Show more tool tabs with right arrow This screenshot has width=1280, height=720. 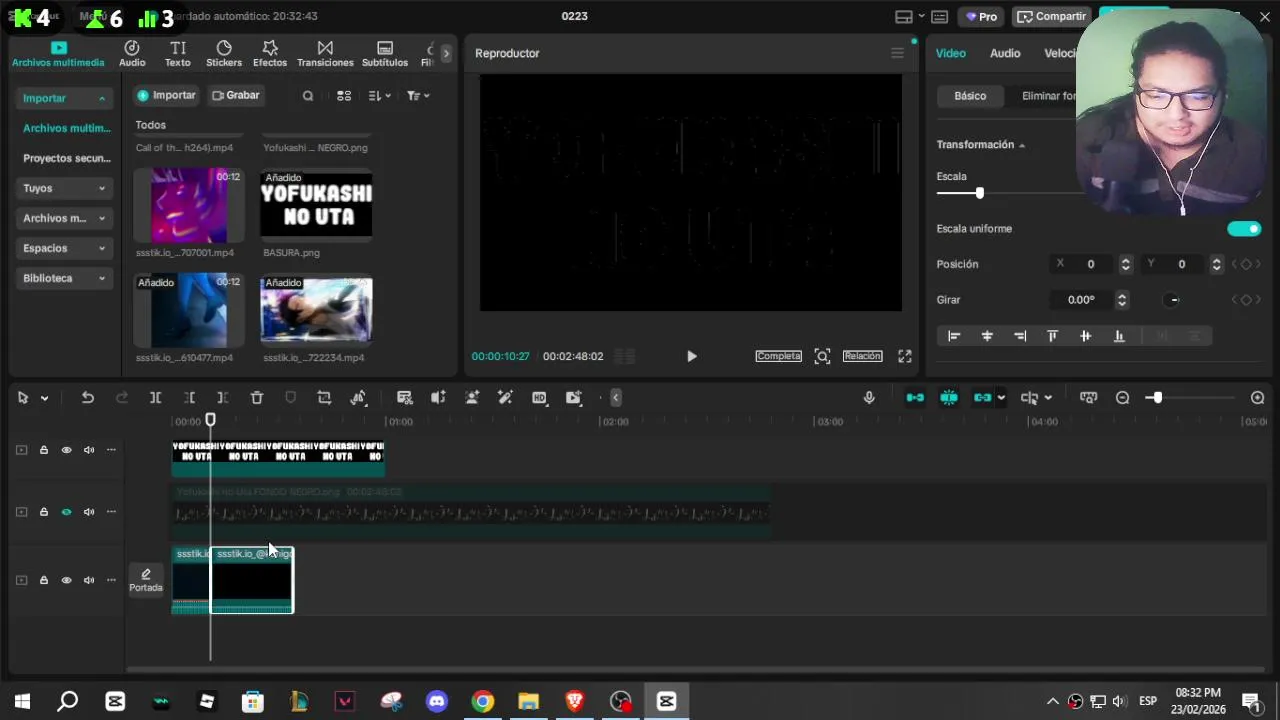click(x=446, y=54)
